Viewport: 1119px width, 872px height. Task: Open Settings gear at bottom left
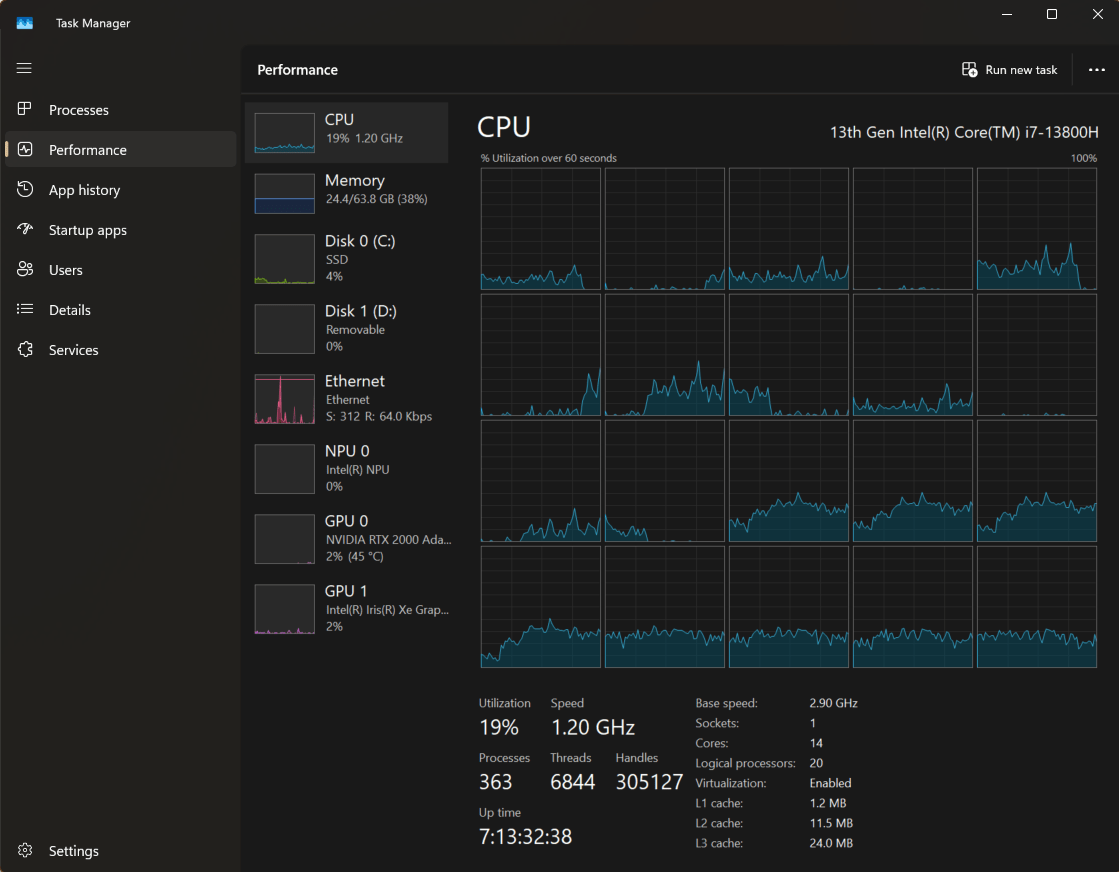tap(25, 850)
